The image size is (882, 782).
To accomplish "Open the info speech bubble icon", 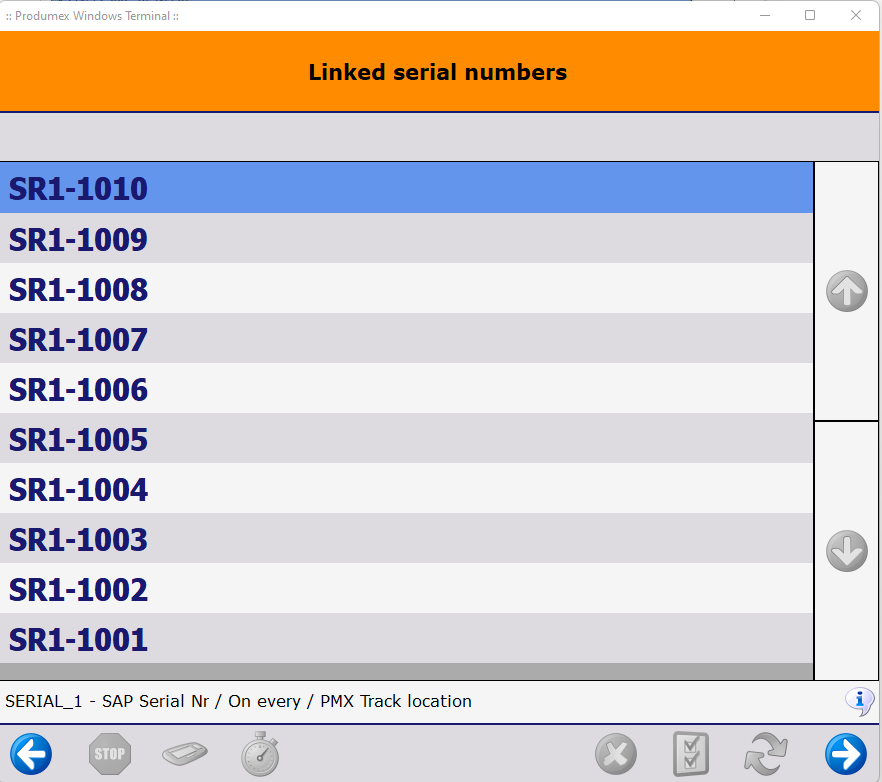I will tap(859, 701).
